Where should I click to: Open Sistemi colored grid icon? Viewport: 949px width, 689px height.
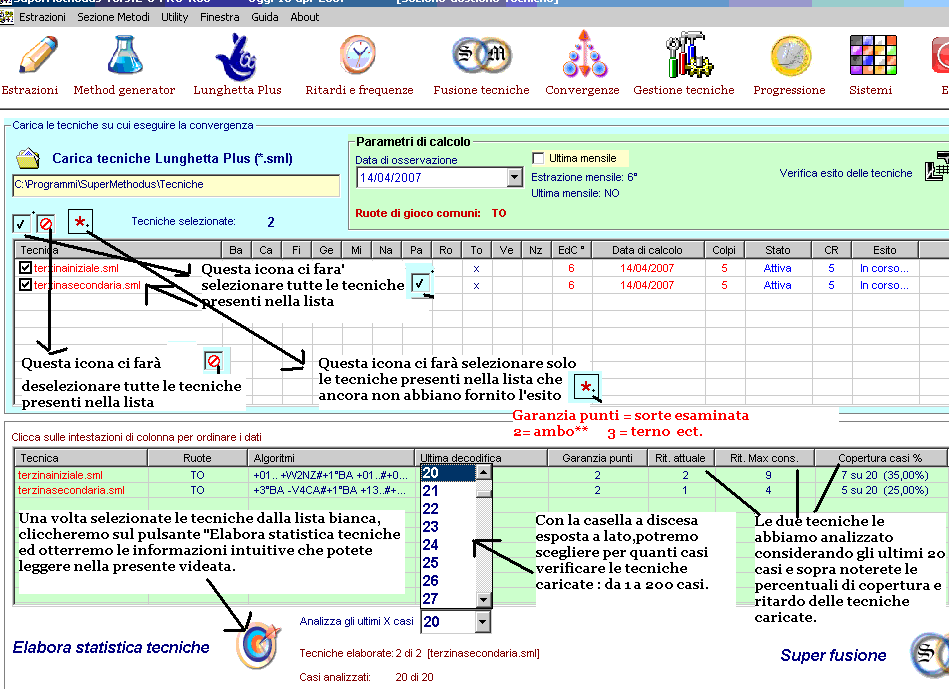tap(873, 55)
